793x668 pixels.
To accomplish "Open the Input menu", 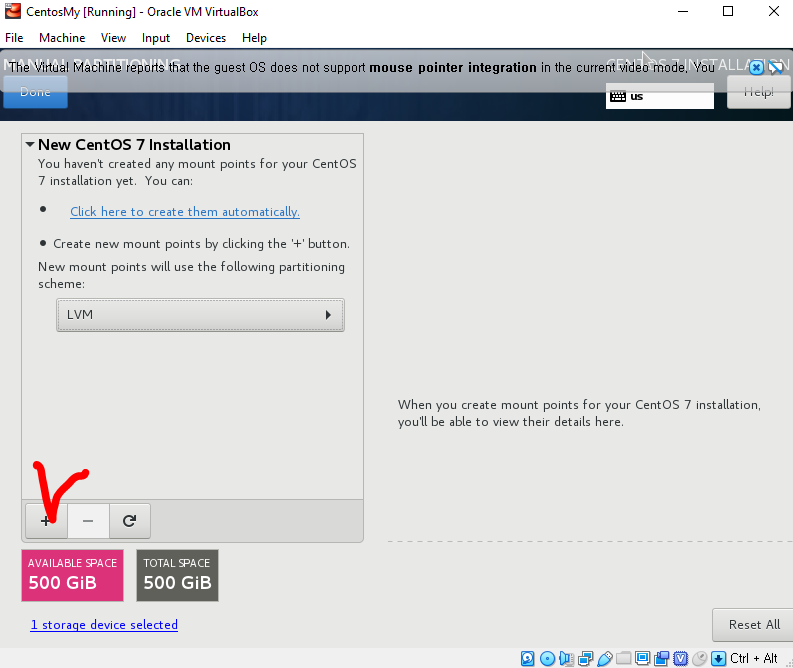I will pyautogui.click(x=156, y=38).
